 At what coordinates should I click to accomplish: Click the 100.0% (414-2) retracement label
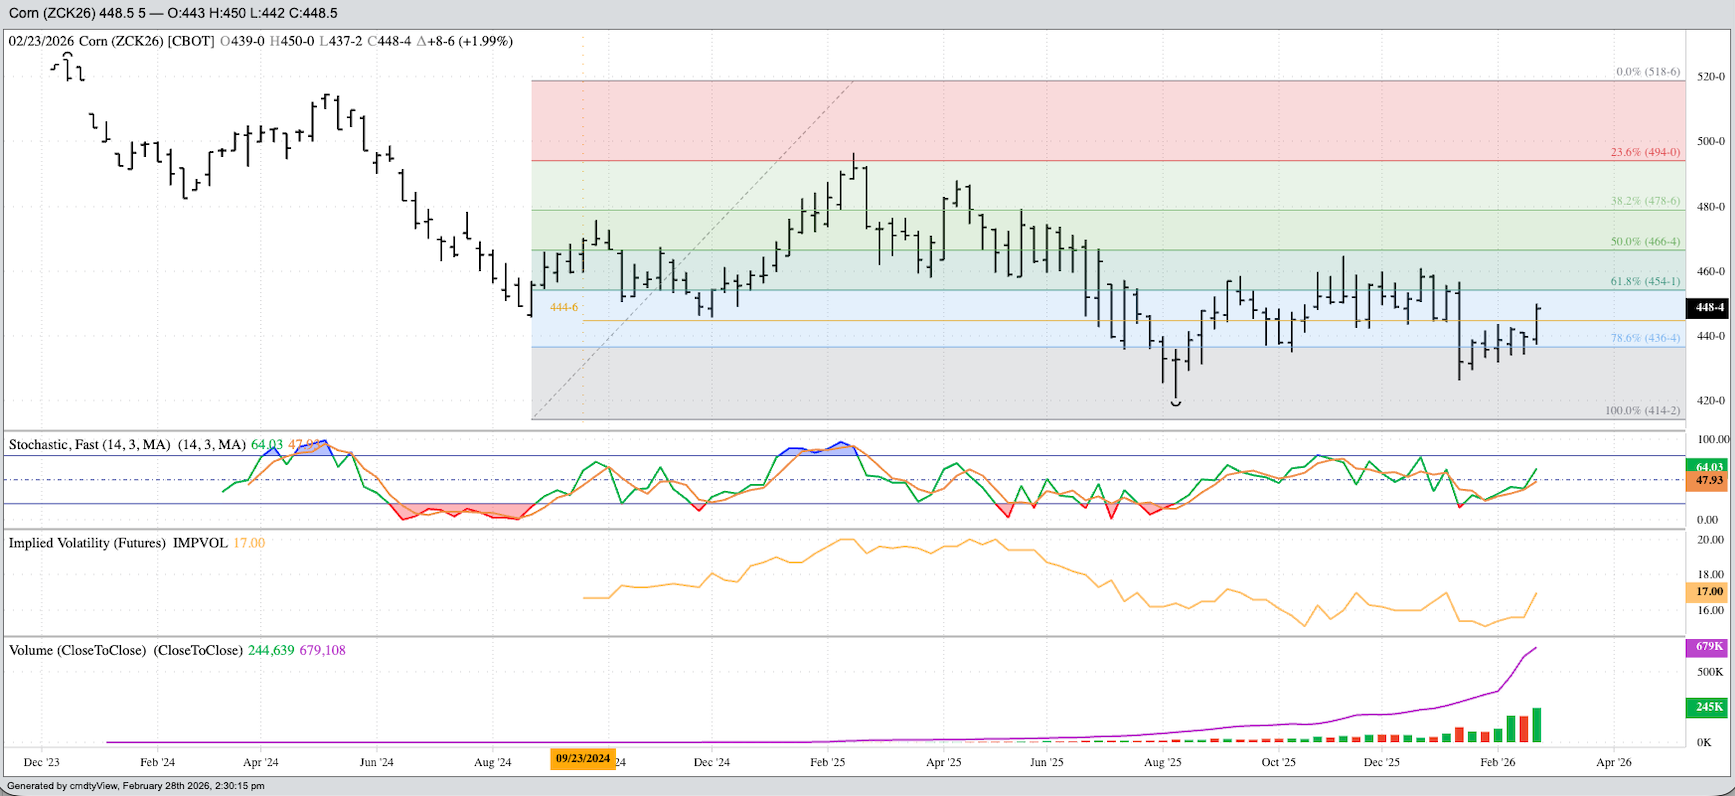1642,410
